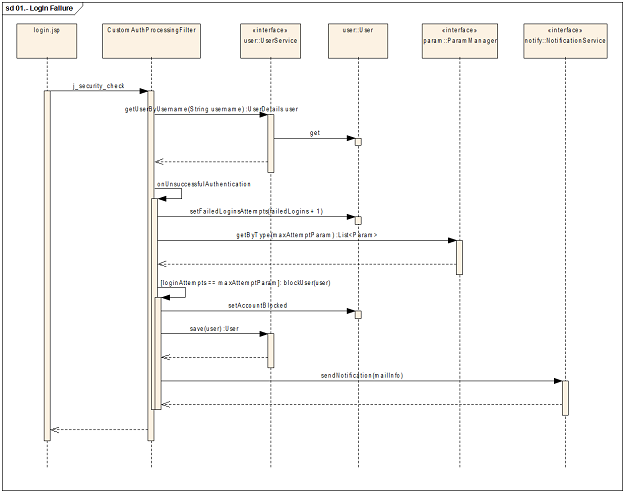
Task: Select the login.jsp activation bar
Action: point(47,265)
